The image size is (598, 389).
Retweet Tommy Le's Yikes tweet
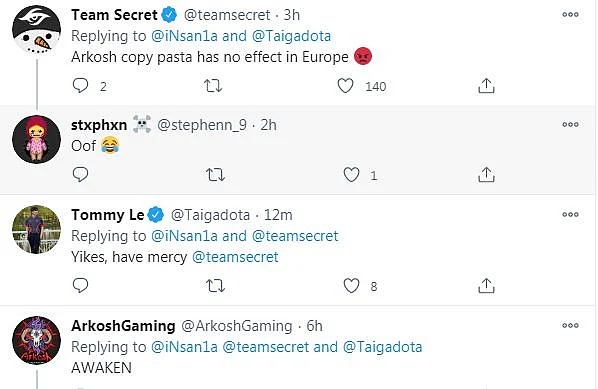pyautogui.click(x=215, y=286)
